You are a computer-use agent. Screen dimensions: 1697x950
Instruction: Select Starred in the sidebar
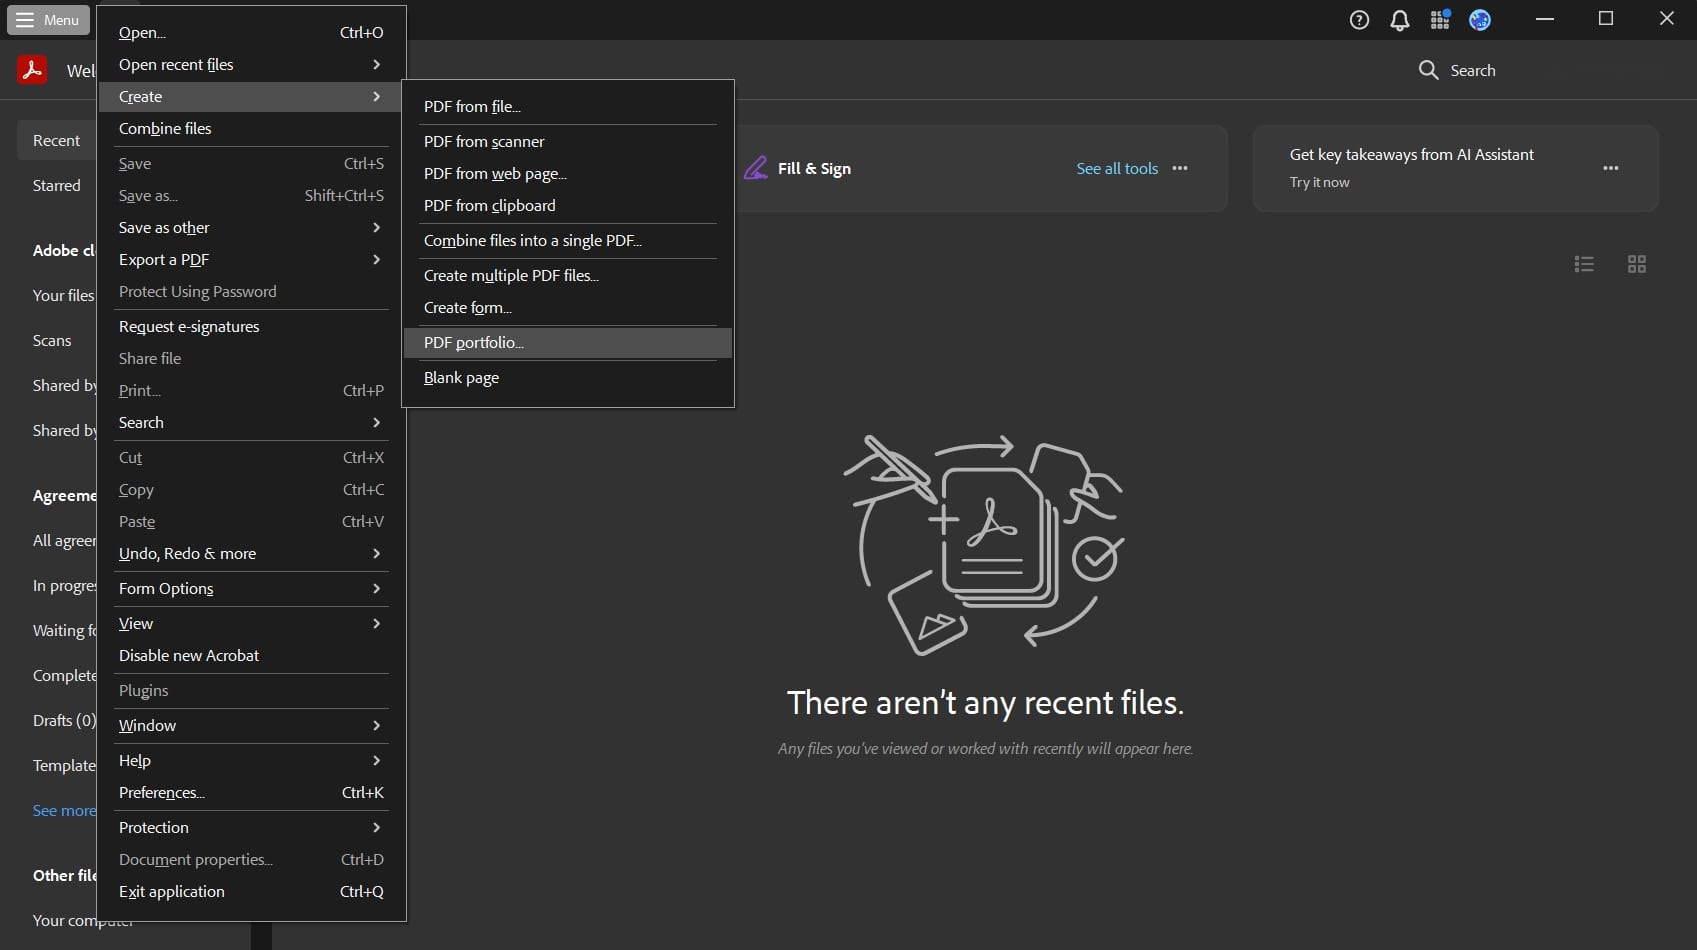click(x=56, y=185)
